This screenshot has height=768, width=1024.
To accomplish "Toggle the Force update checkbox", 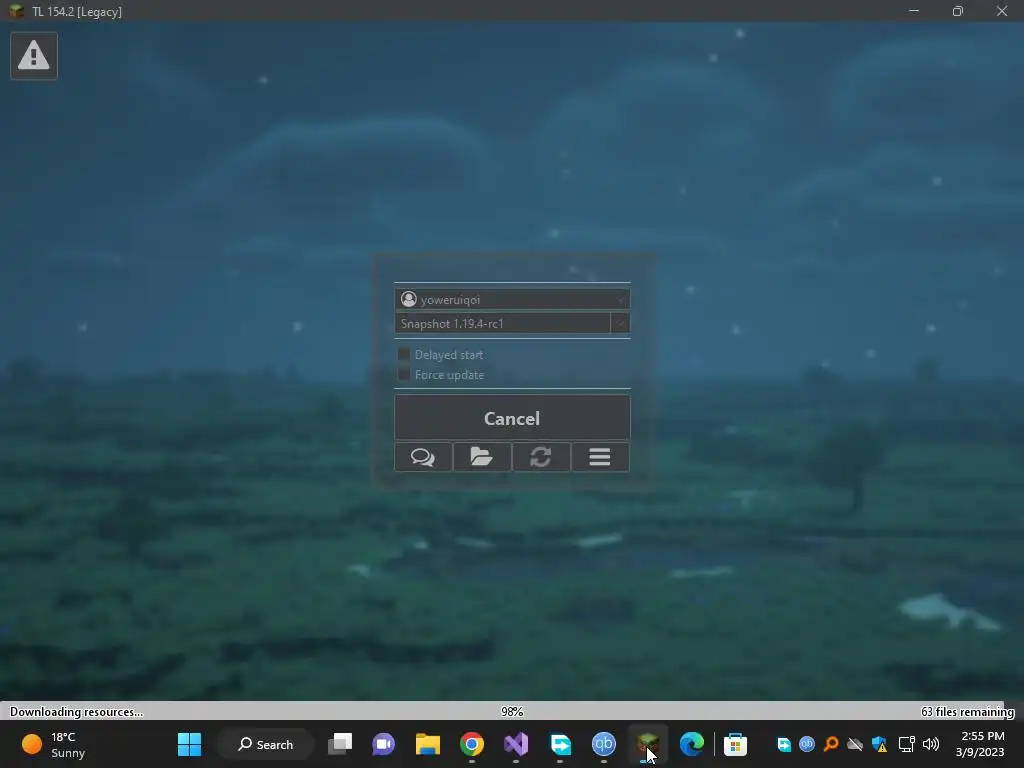I will 404,374.
